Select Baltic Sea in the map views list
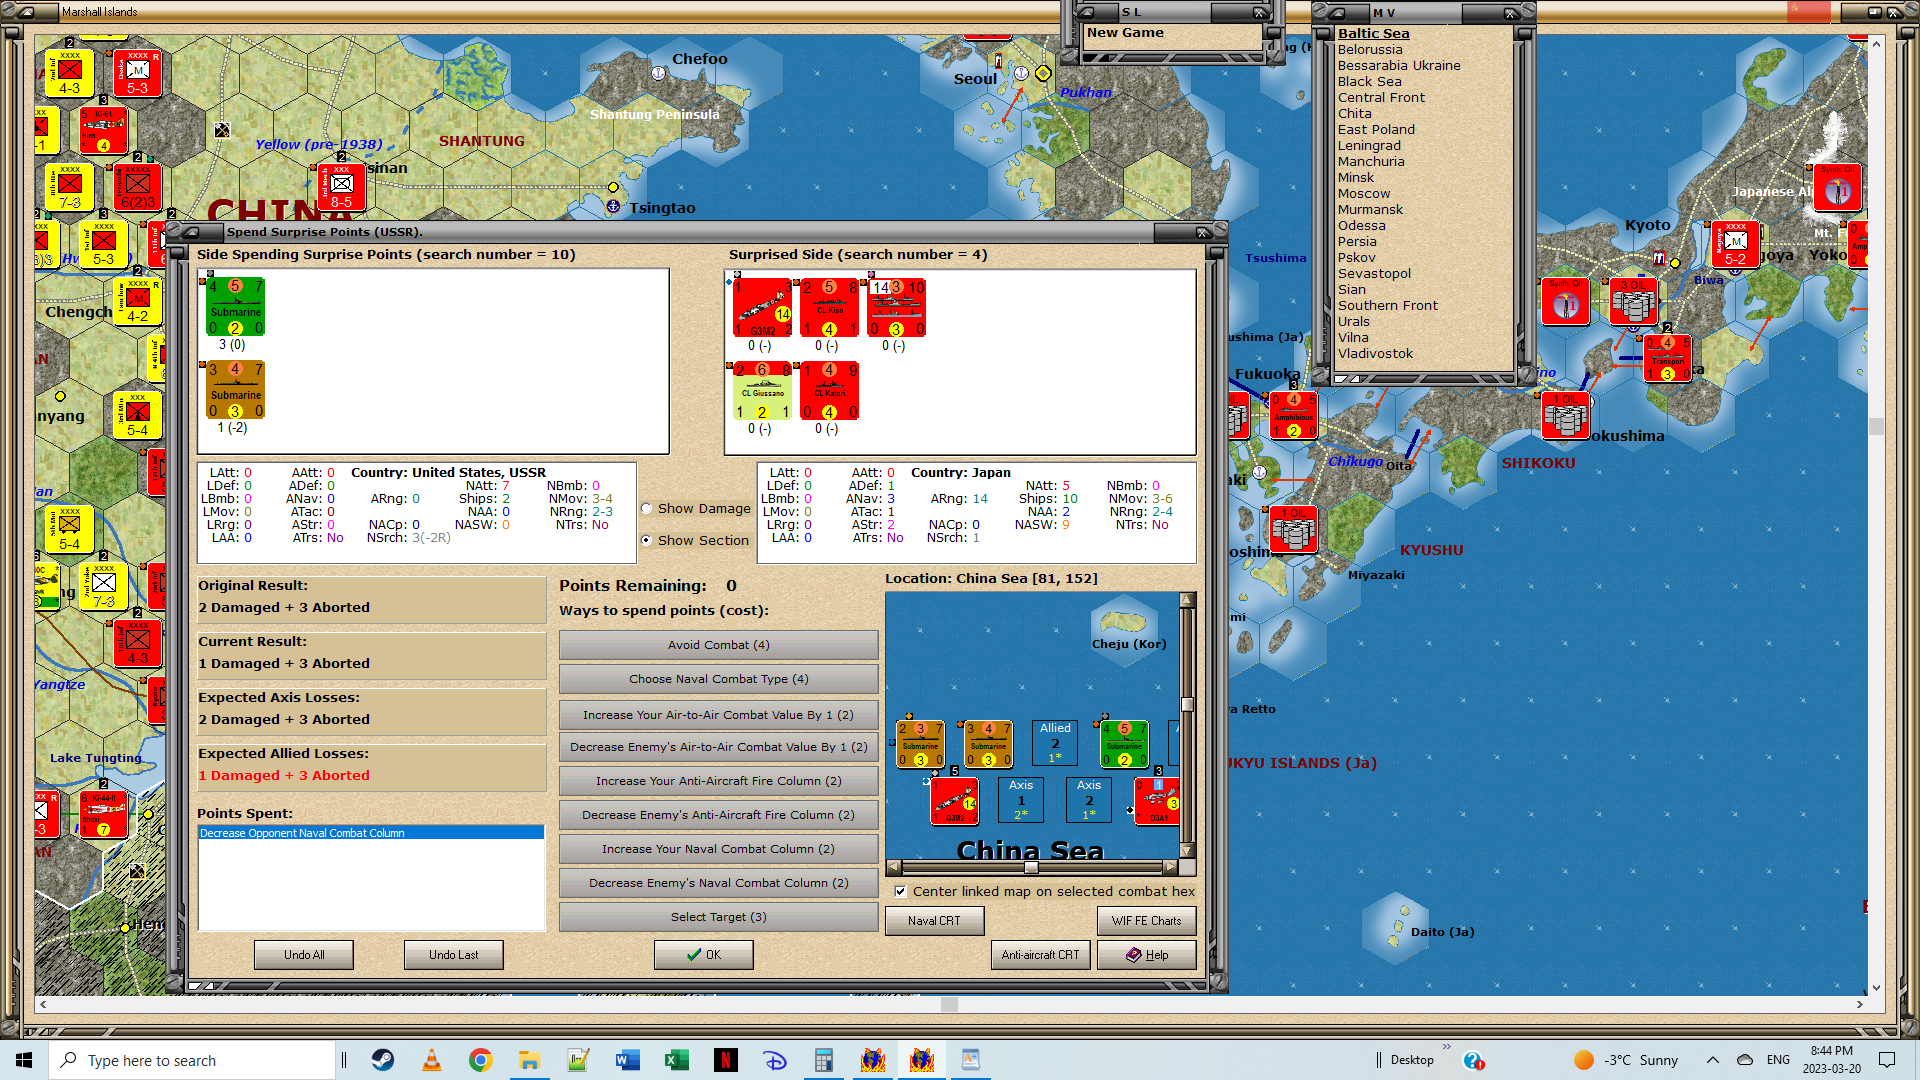The image size is (1920, 1080). coord(1373,33)
